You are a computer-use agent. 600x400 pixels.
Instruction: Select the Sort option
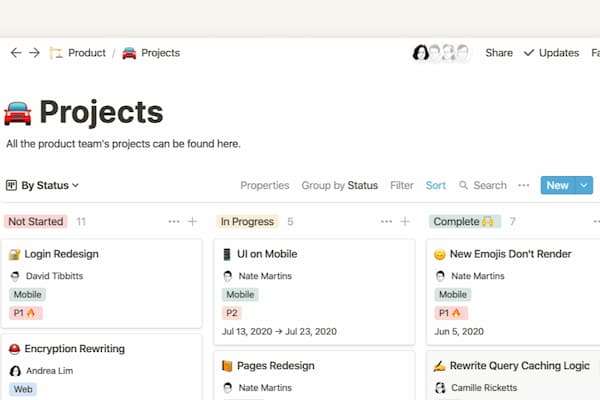click(436, 185)
